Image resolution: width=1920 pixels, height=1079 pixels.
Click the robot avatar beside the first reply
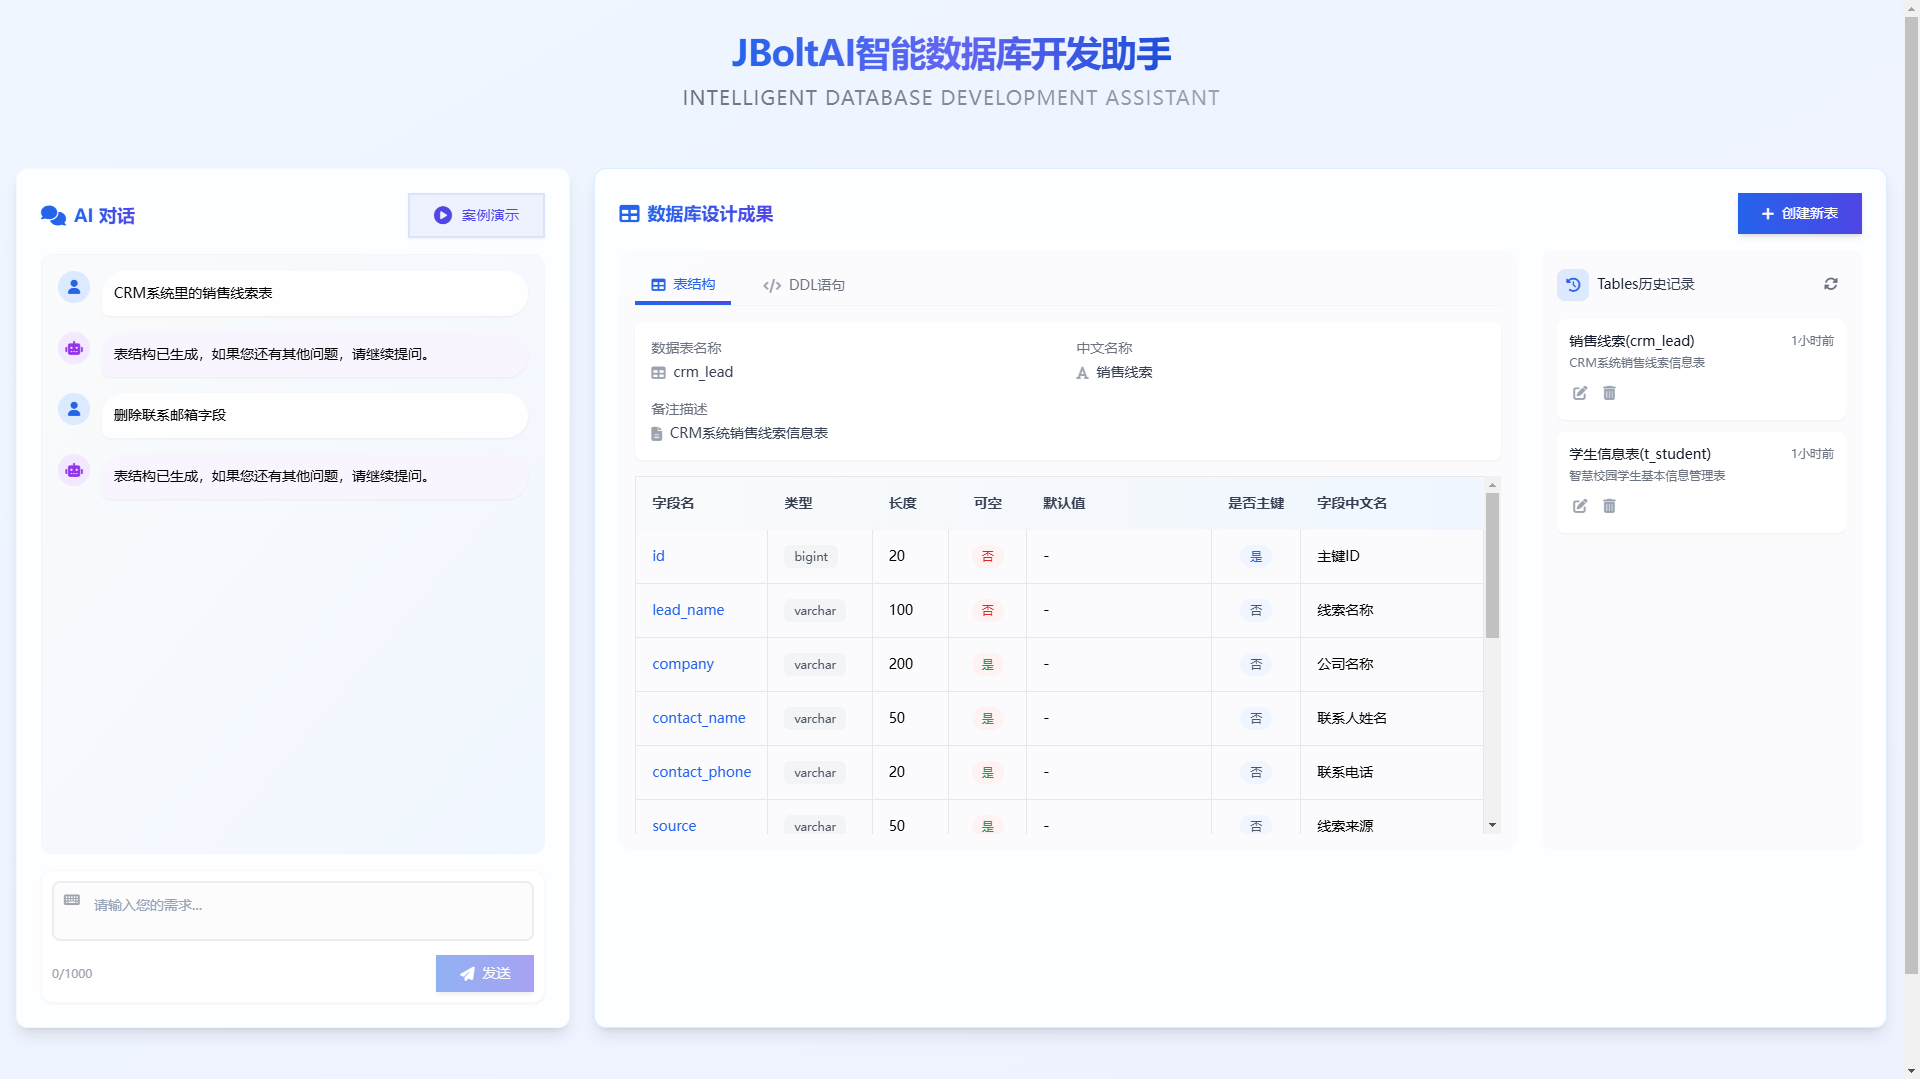(74, 348)
